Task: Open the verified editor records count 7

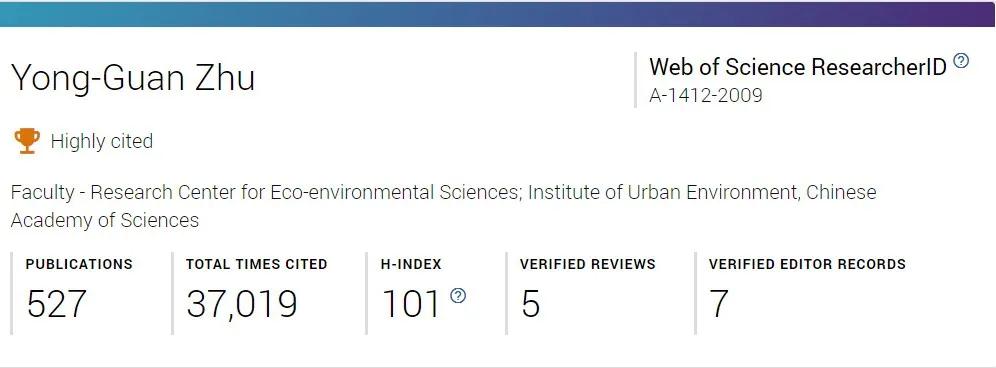Action: (719, 304)
